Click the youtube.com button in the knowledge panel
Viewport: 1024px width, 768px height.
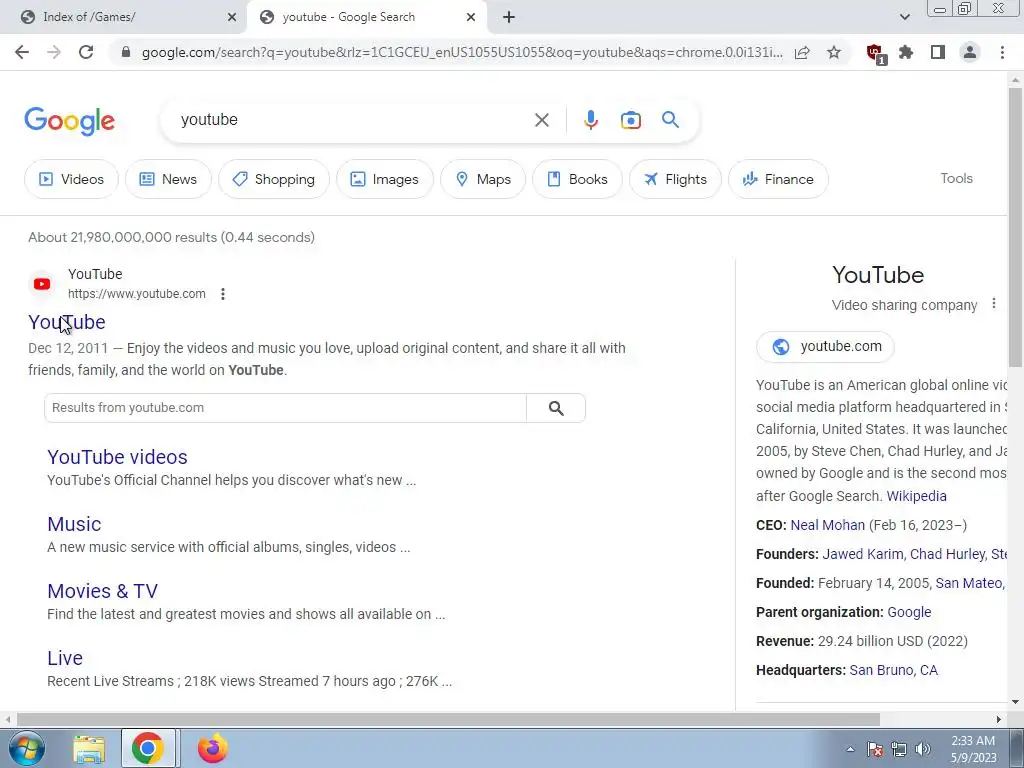(x=825, y=347)
